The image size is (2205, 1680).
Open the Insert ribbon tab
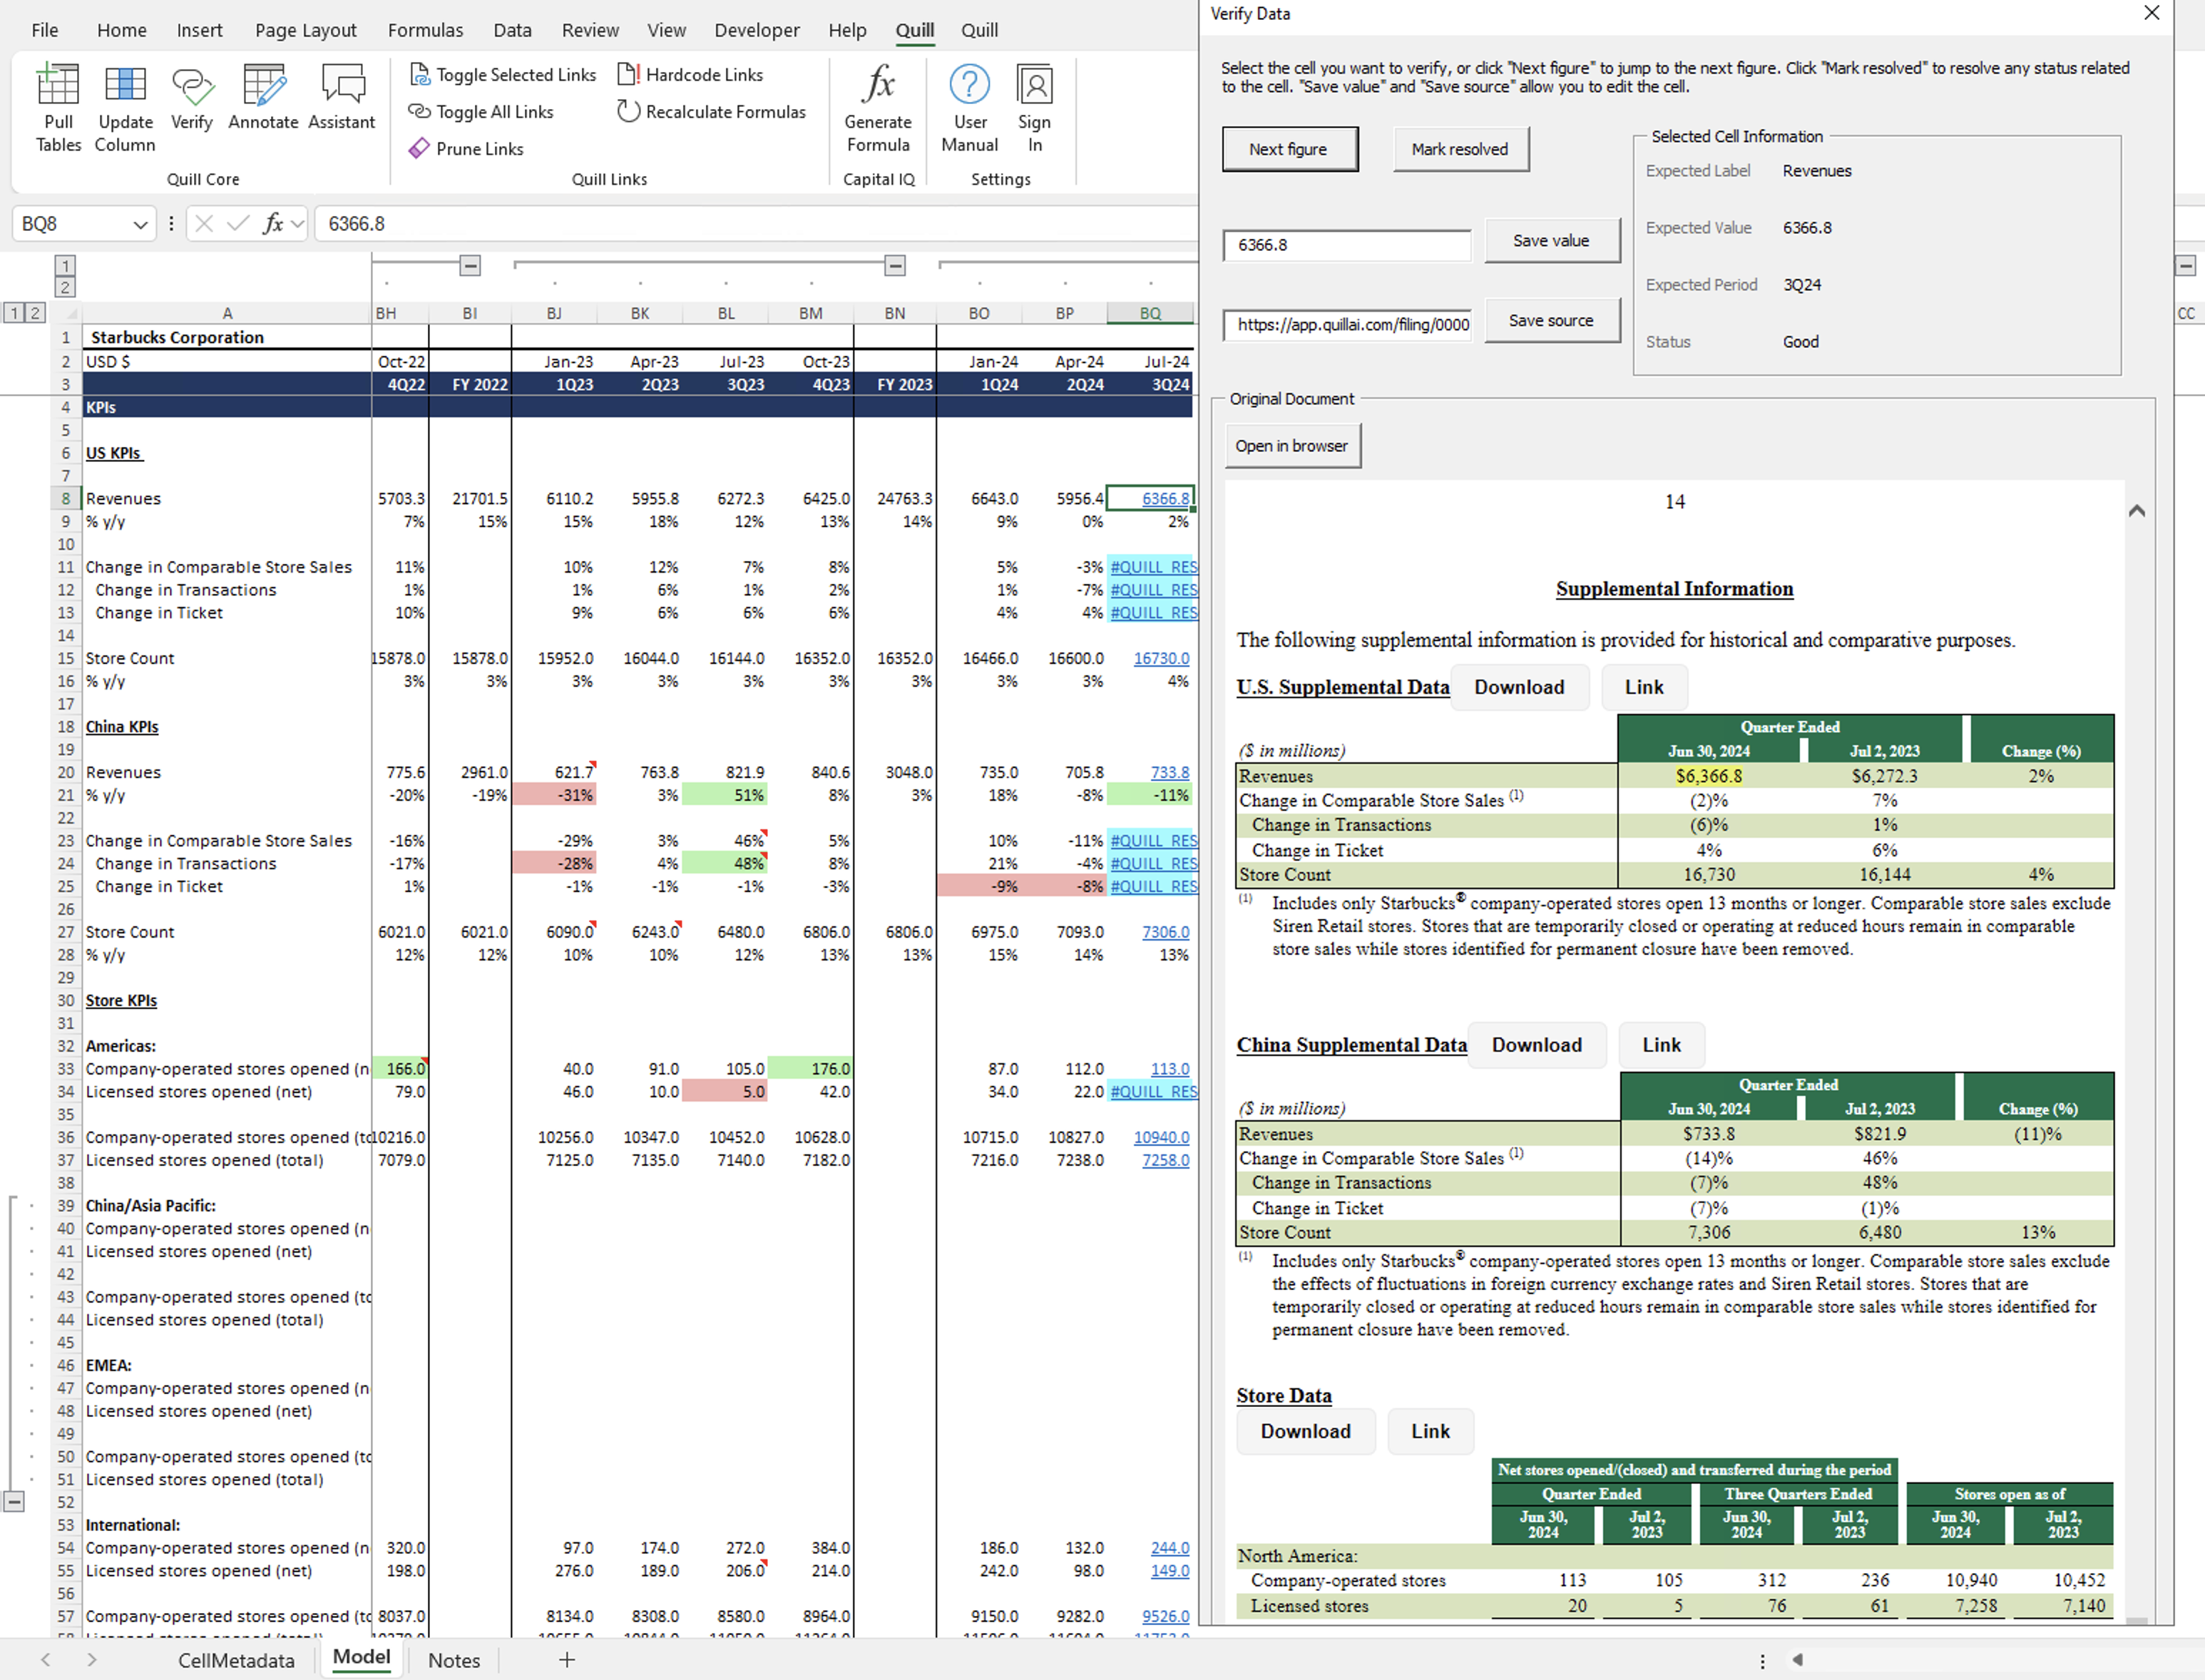pyautogui.click(x=200, y=30)
